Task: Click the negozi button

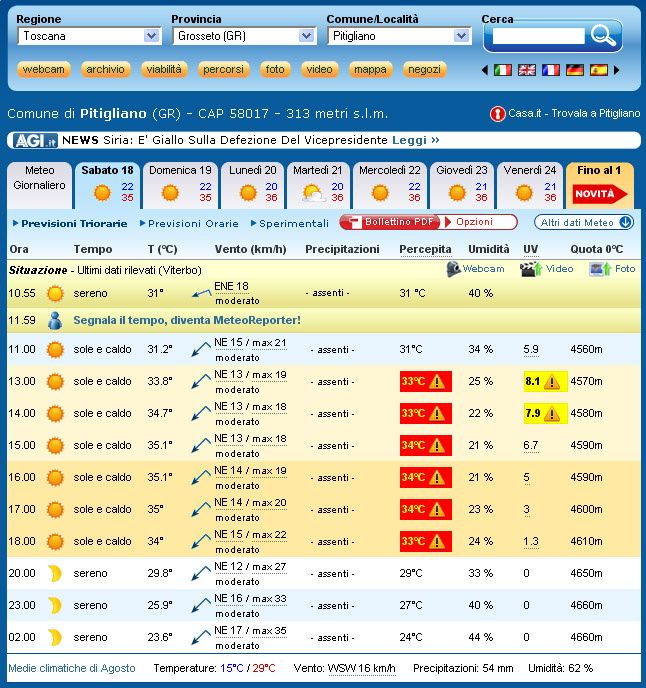Action: pos(424,69)
